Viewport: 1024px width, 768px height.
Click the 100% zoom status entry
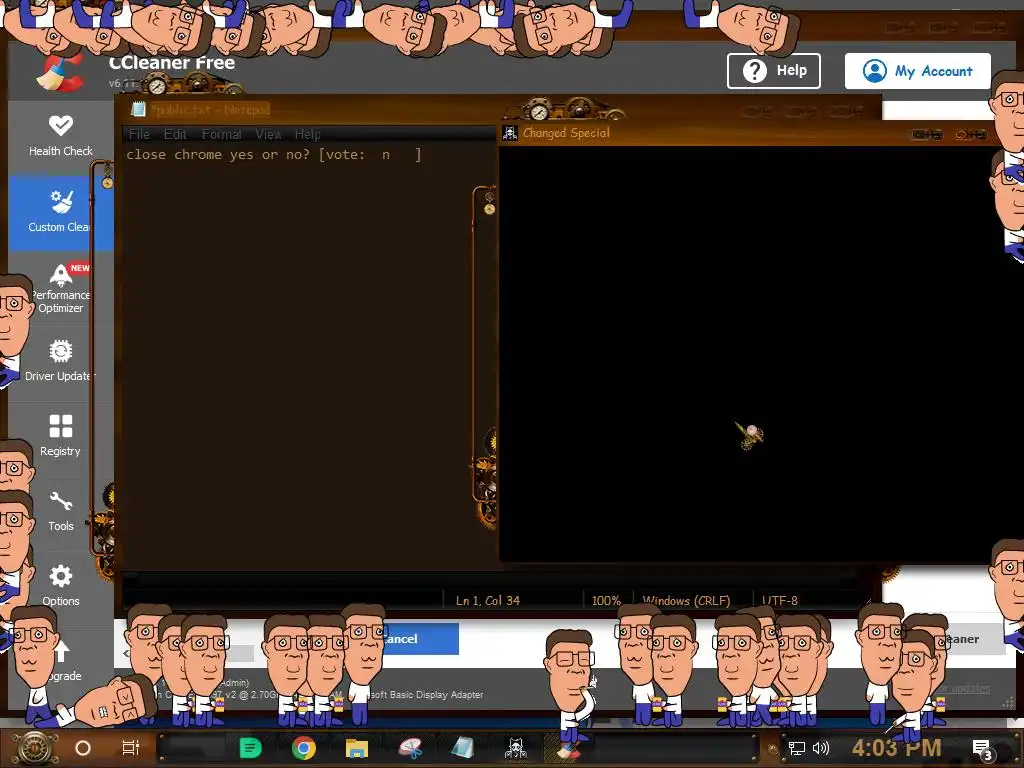[606, 600]
